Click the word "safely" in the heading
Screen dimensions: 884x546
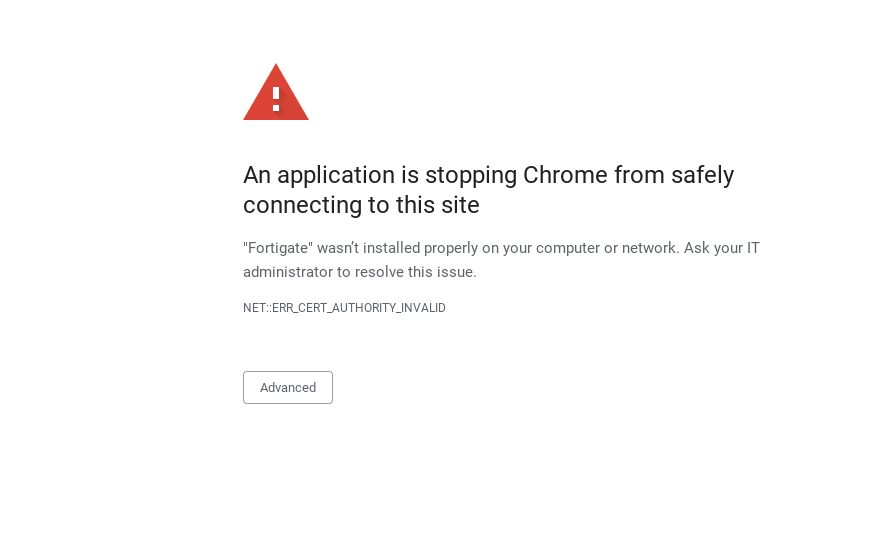click(x=702, y=176)
